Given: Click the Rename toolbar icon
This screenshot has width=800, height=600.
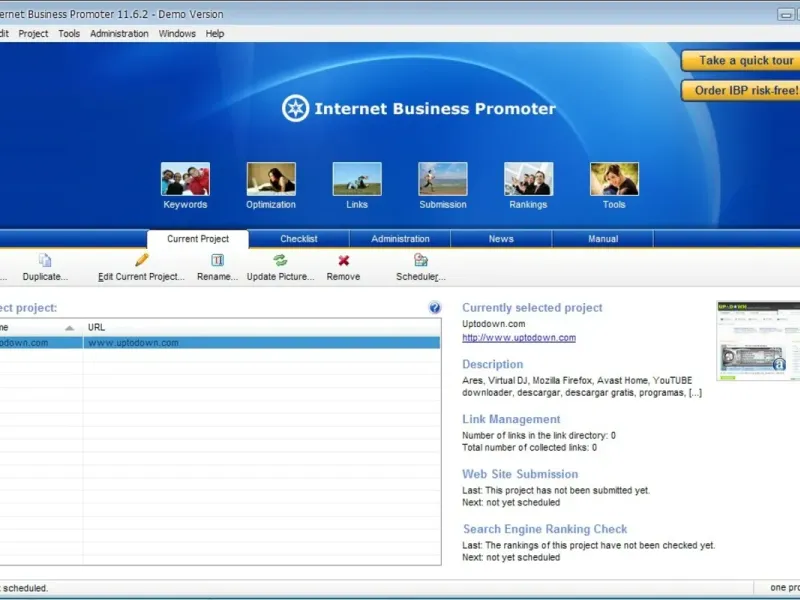Looking at the screenshot, I should click(x=217, y=260).
